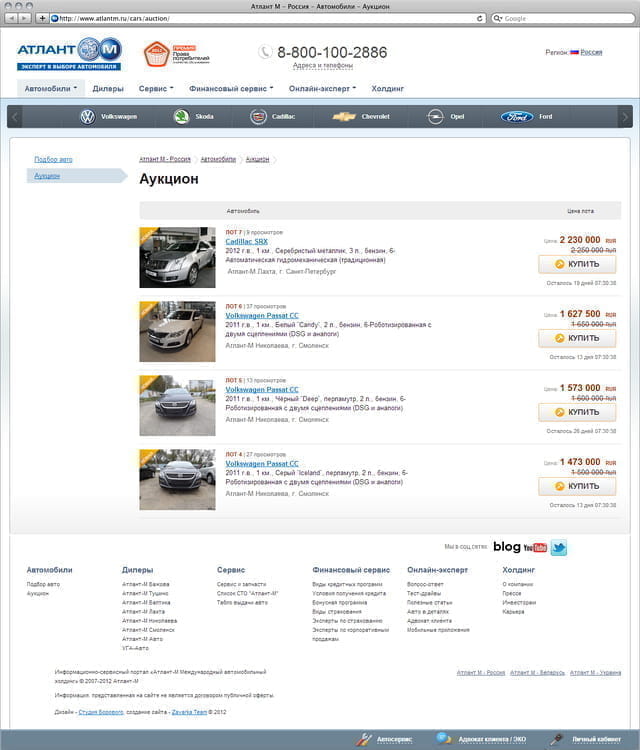Select the Skoda brand logo

[181, 117]
